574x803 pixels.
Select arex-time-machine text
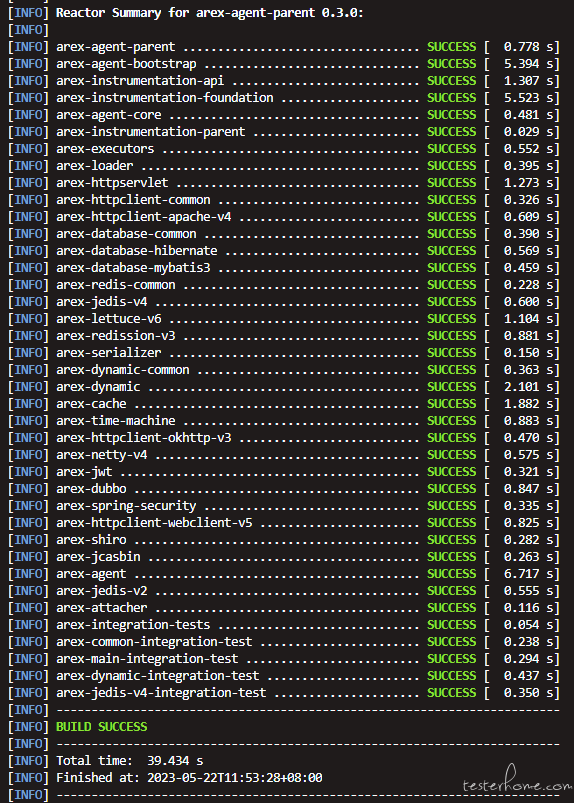115,420
